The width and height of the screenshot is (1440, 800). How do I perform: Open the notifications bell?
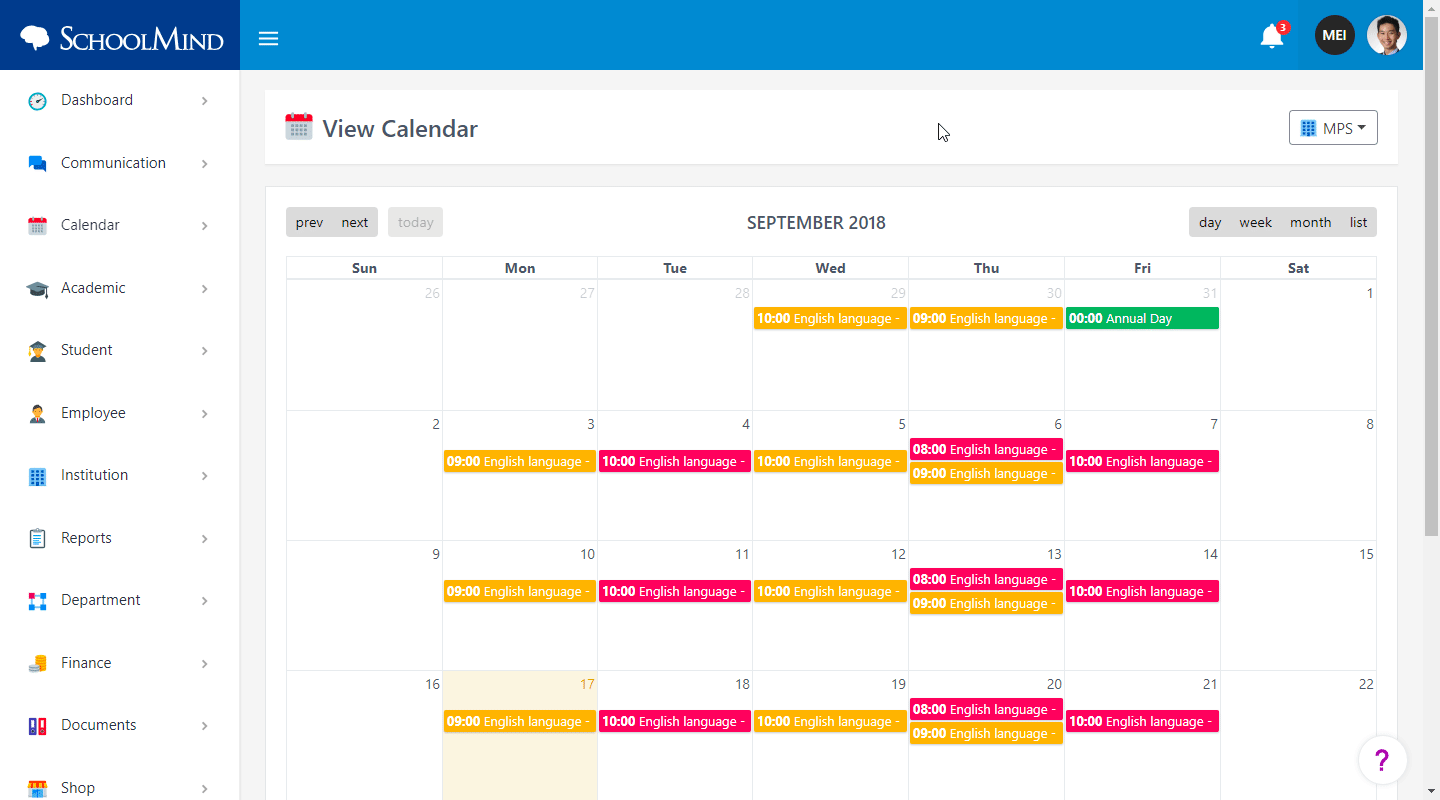point(1272,36)
